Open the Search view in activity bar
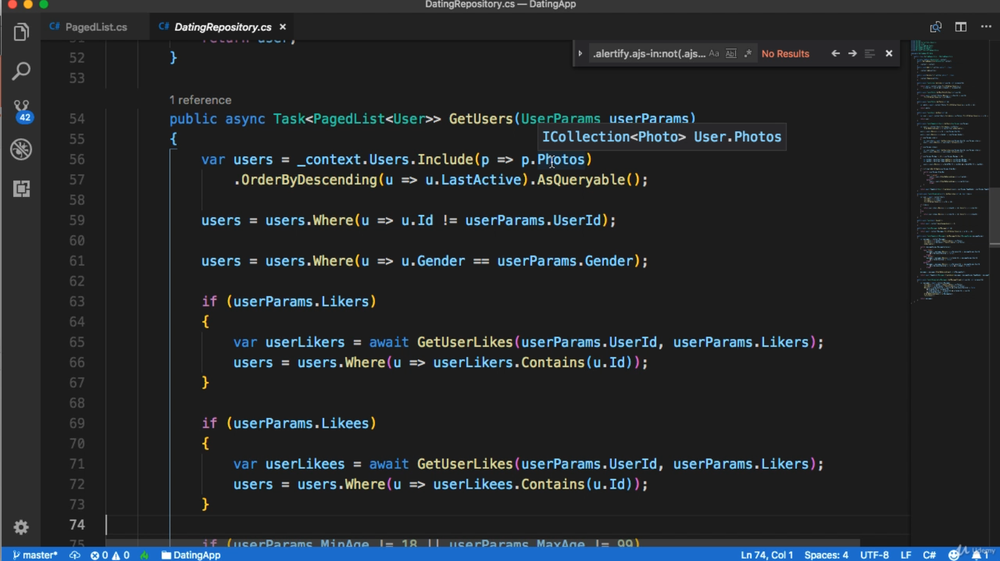Image resolution: width=1000 pixels, height=561 pixels. pos(21,71)
